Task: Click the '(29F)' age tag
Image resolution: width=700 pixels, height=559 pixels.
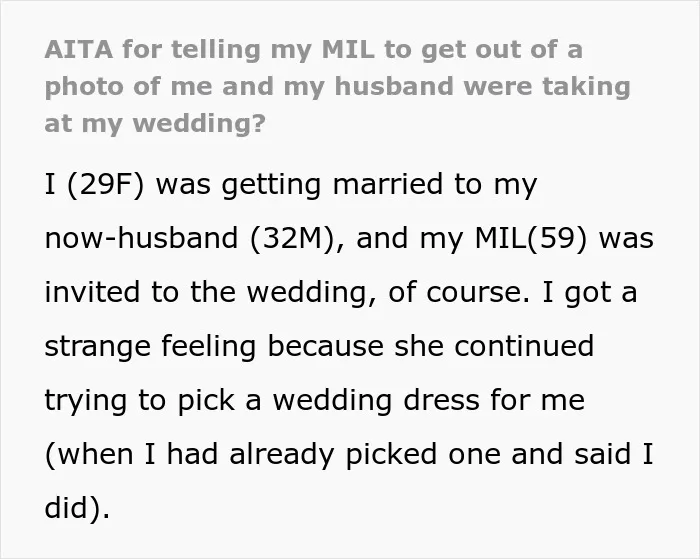Action: (106, 184)
